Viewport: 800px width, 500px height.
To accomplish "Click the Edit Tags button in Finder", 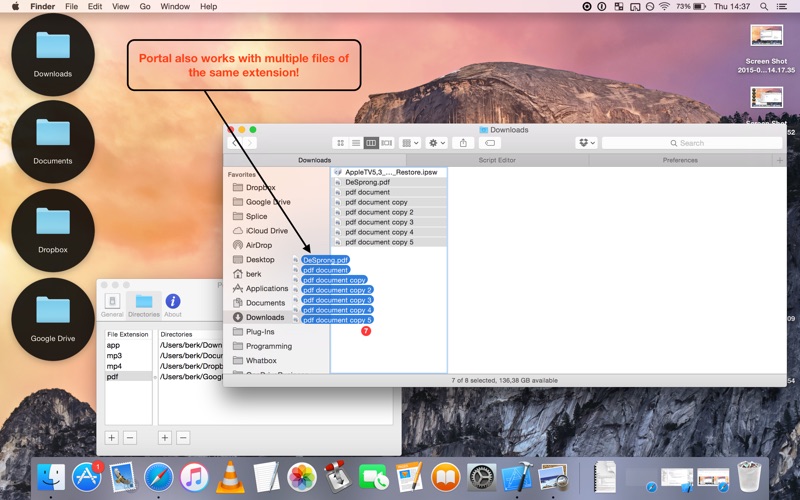I will [x=490, y=143].
